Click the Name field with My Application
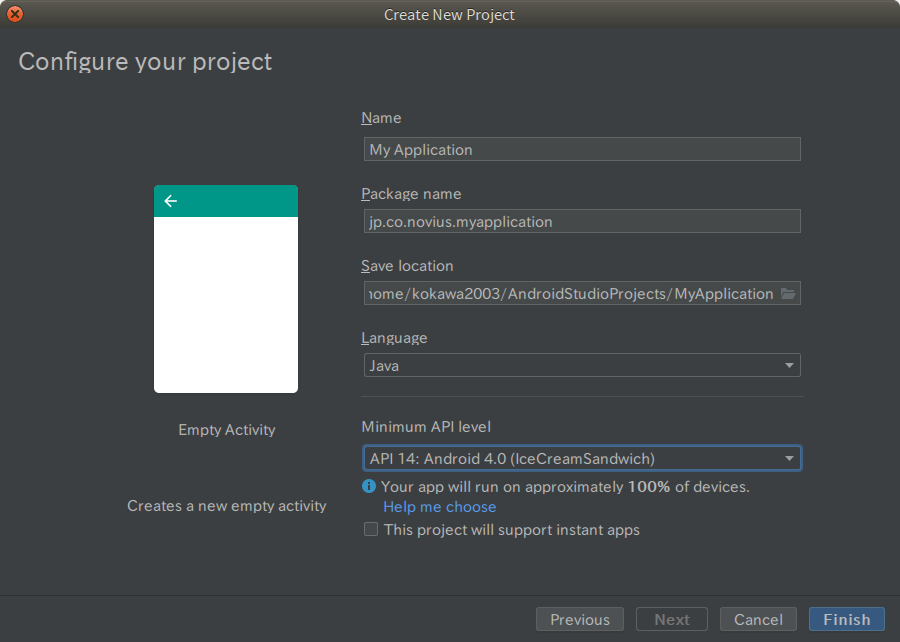The image size is (900, 642). point(582,149)
